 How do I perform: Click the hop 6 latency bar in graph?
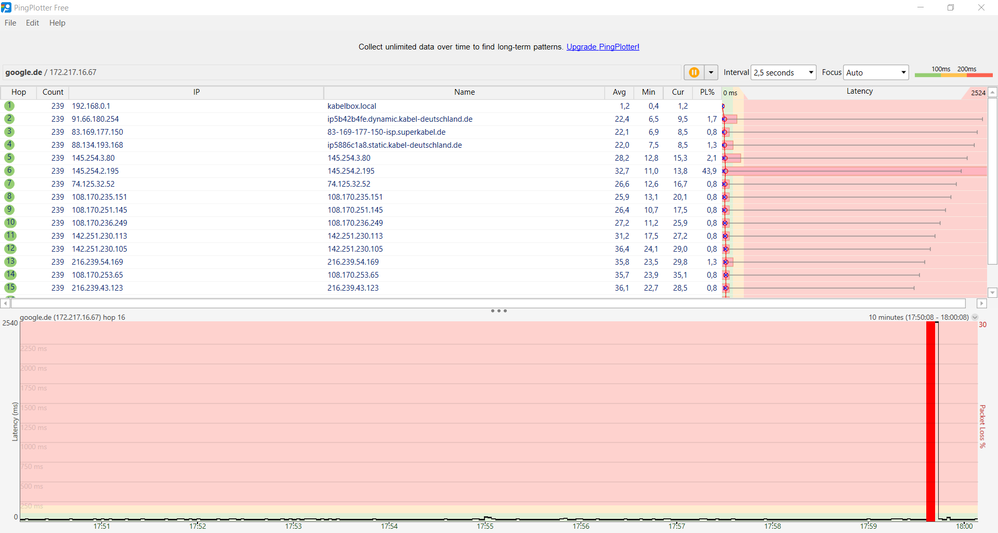pos(855,171)
